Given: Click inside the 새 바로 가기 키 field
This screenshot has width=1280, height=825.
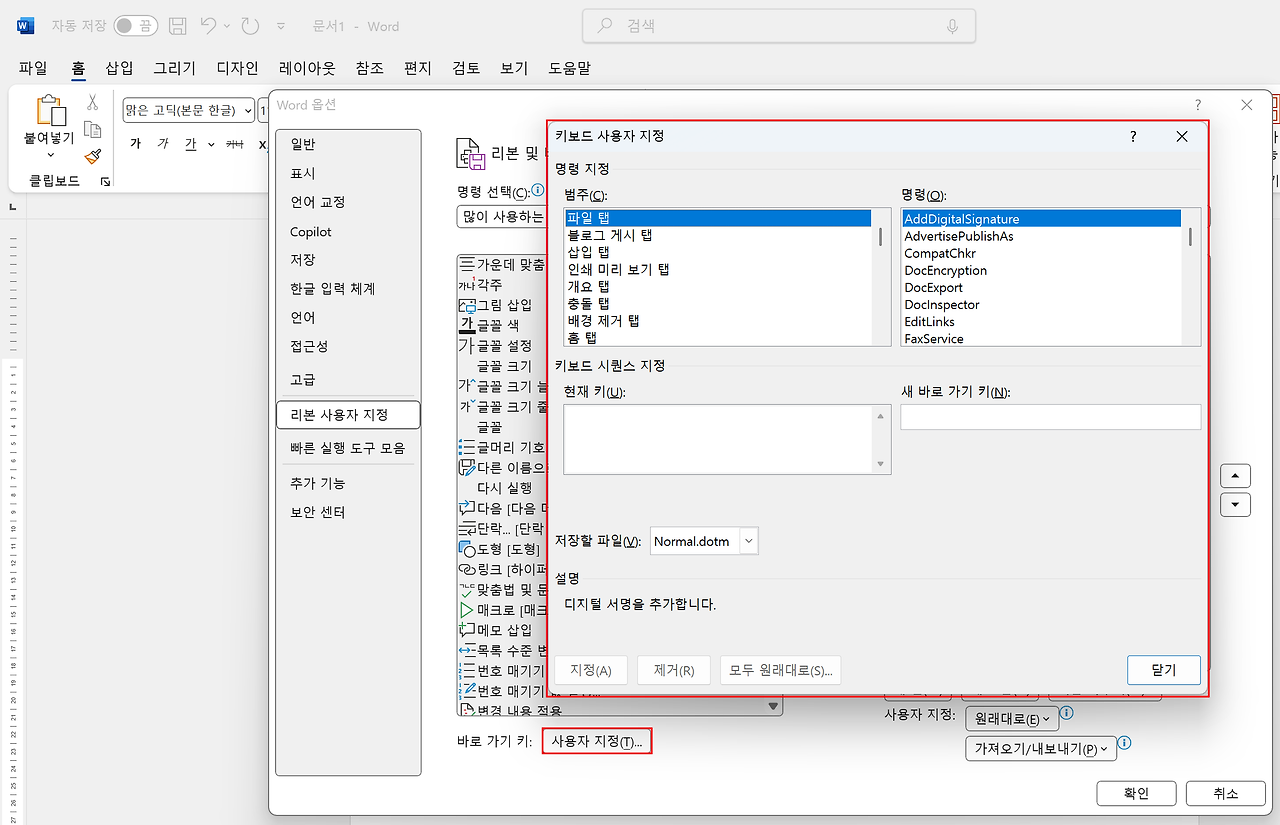Looking at the screenshot, I should coord(1050,417).
